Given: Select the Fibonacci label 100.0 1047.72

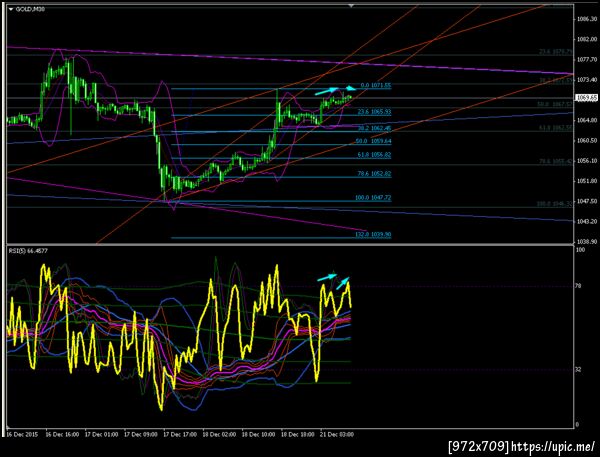Looking at the screenshot, I should 373,198.
